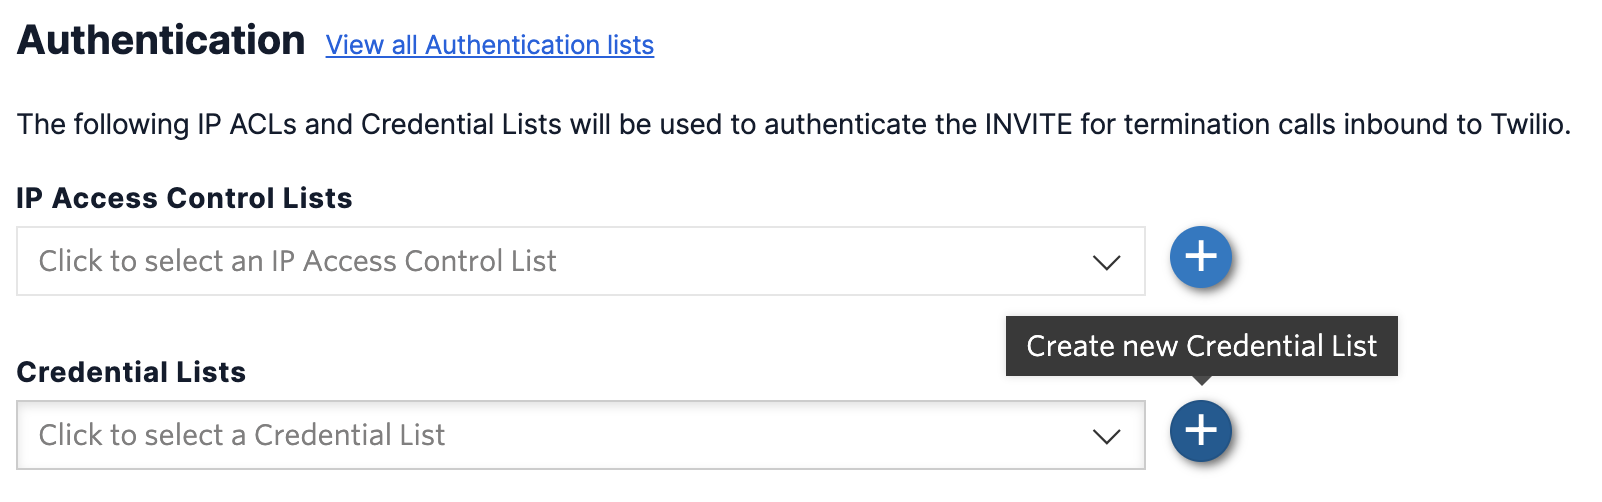The height and width of the screenshot is (502, 1602).
Task: Open the View all Authentication lists link
Action: point(489,45)
